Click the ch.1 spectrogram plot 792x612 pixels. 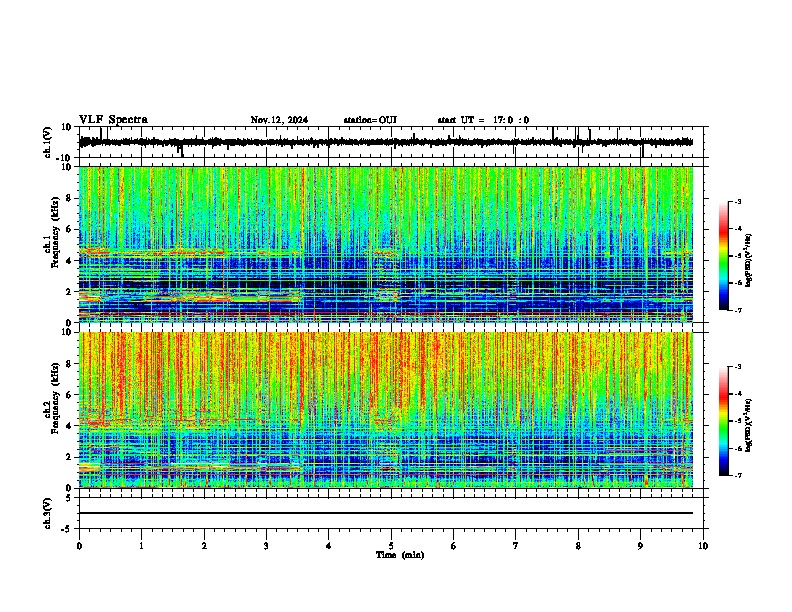click(386, 244)
